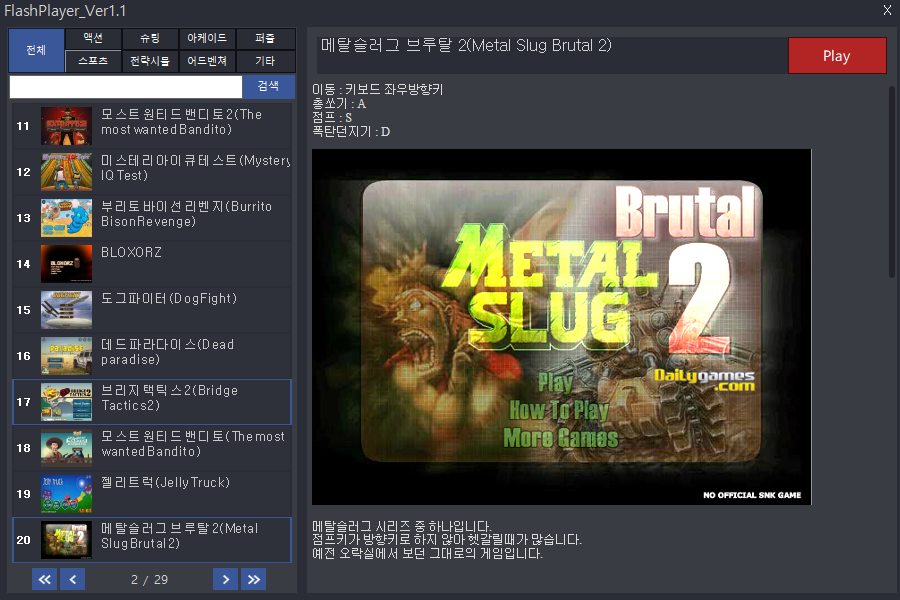Click the controls line '총쏘기 : A'
This screenshot has height=600, width=900.
pyautogui.click(x=339, y=103)
